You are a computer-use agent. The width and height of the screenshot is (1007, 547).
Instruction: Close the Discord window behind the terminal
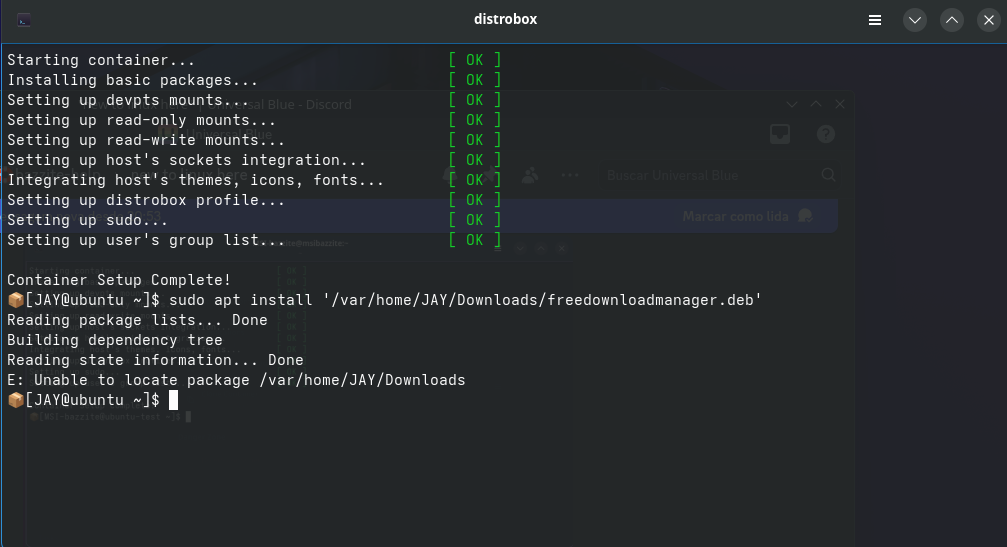(840, 104)
